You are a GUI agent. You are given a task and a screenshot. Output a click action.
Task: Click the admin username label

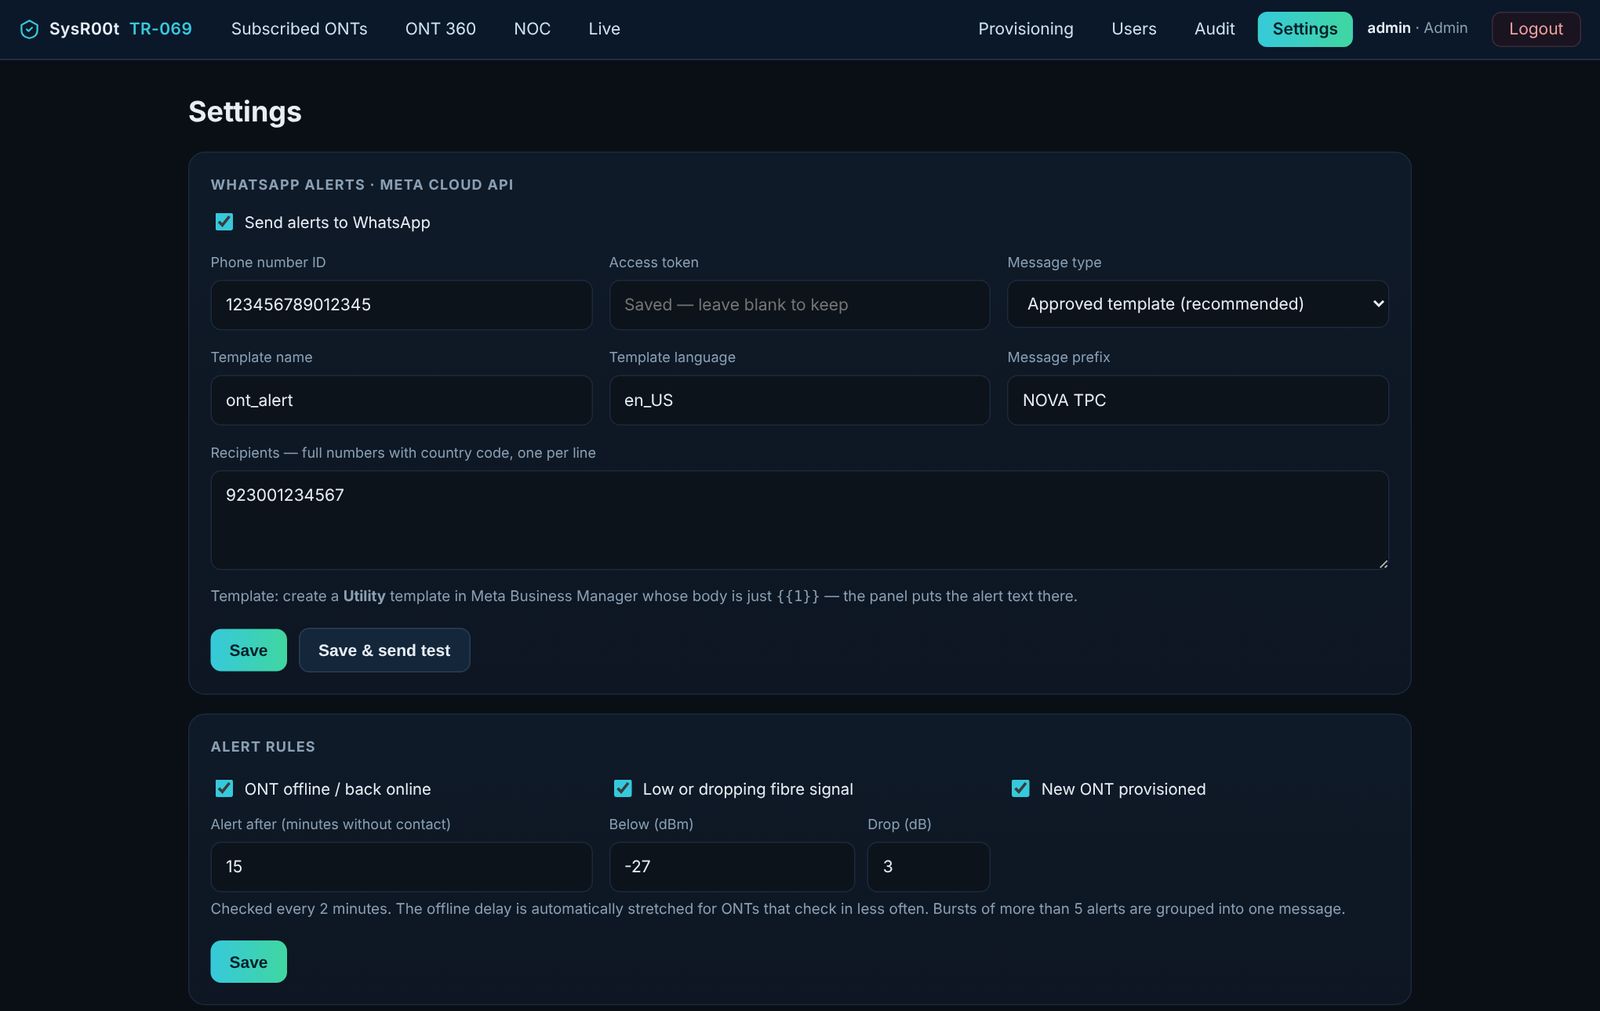click(x=1388, y=28)
